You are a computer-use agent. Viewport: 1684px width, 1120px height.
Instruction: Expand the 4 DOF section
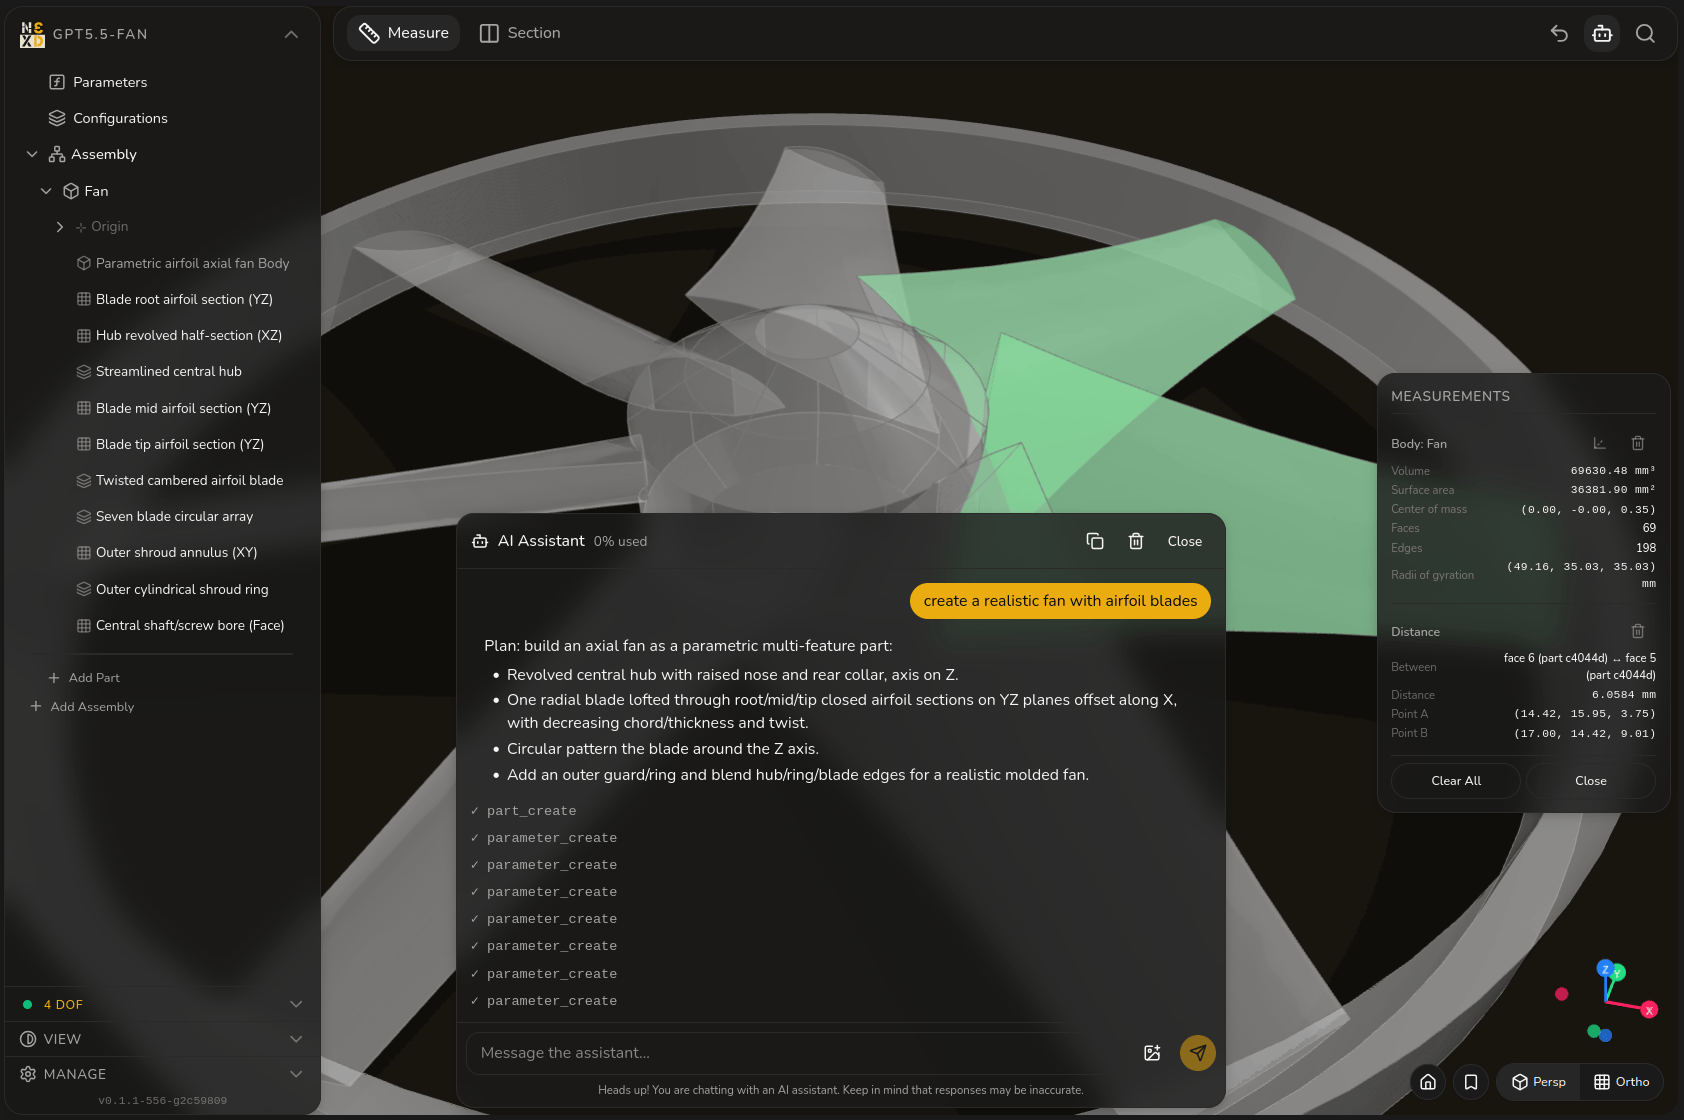tap(296, 1004)
